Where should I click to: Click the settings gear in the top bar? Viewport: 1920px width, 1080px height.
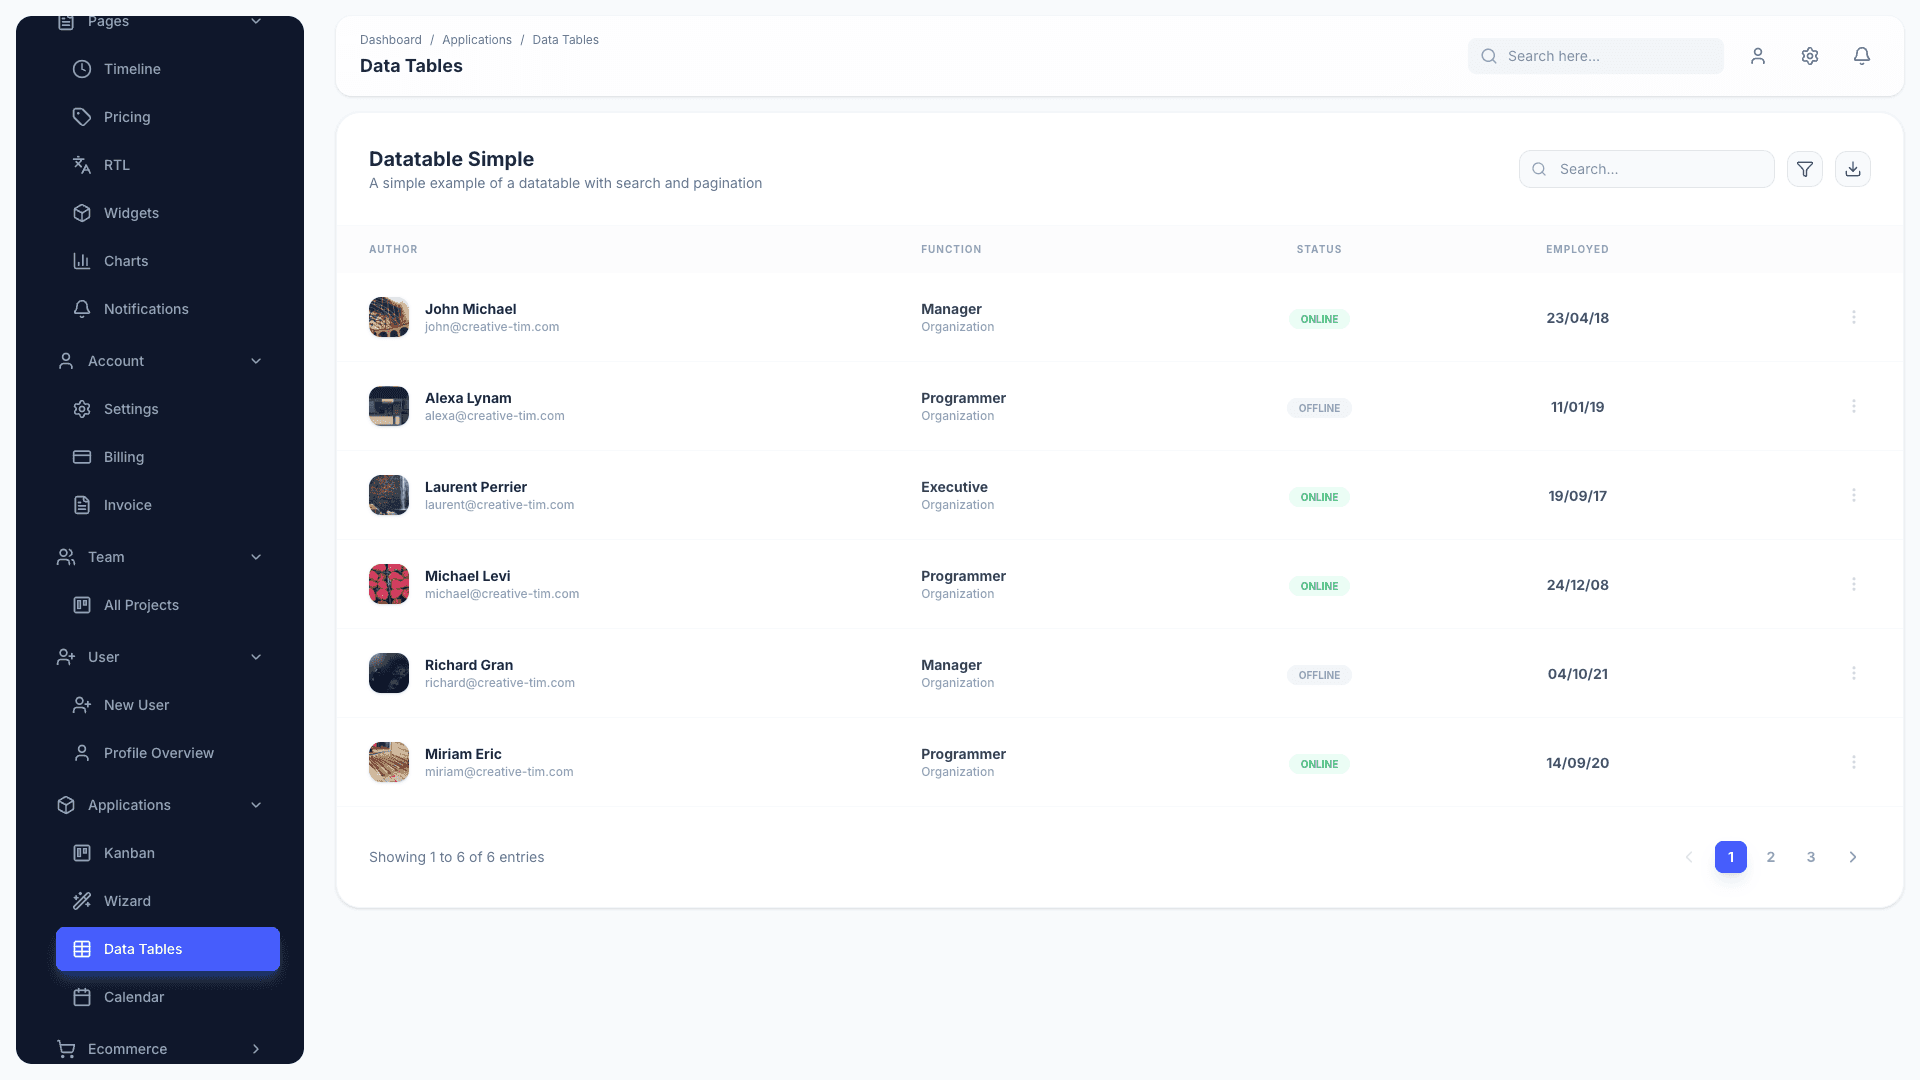tap(1810, 56)
